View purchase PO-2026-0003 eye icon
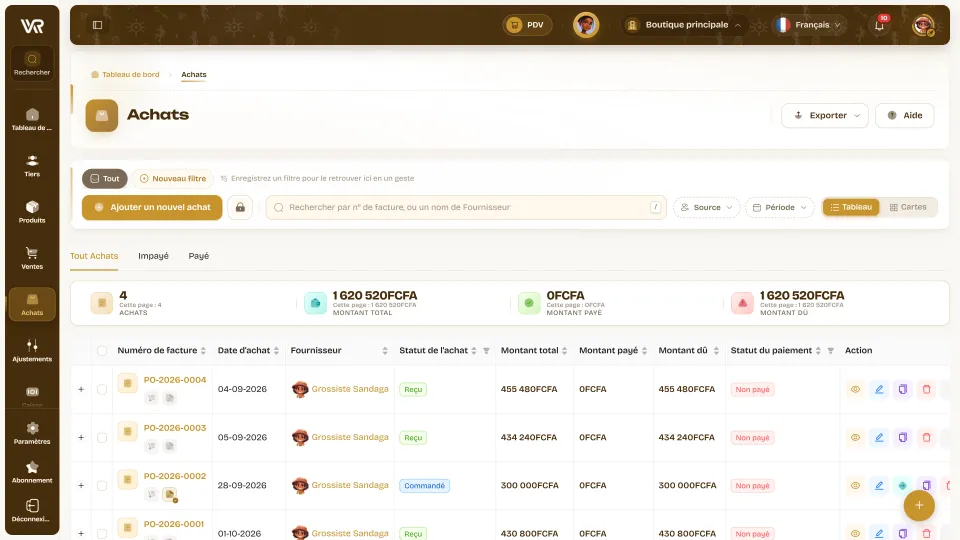 click(x=855, y=438)
